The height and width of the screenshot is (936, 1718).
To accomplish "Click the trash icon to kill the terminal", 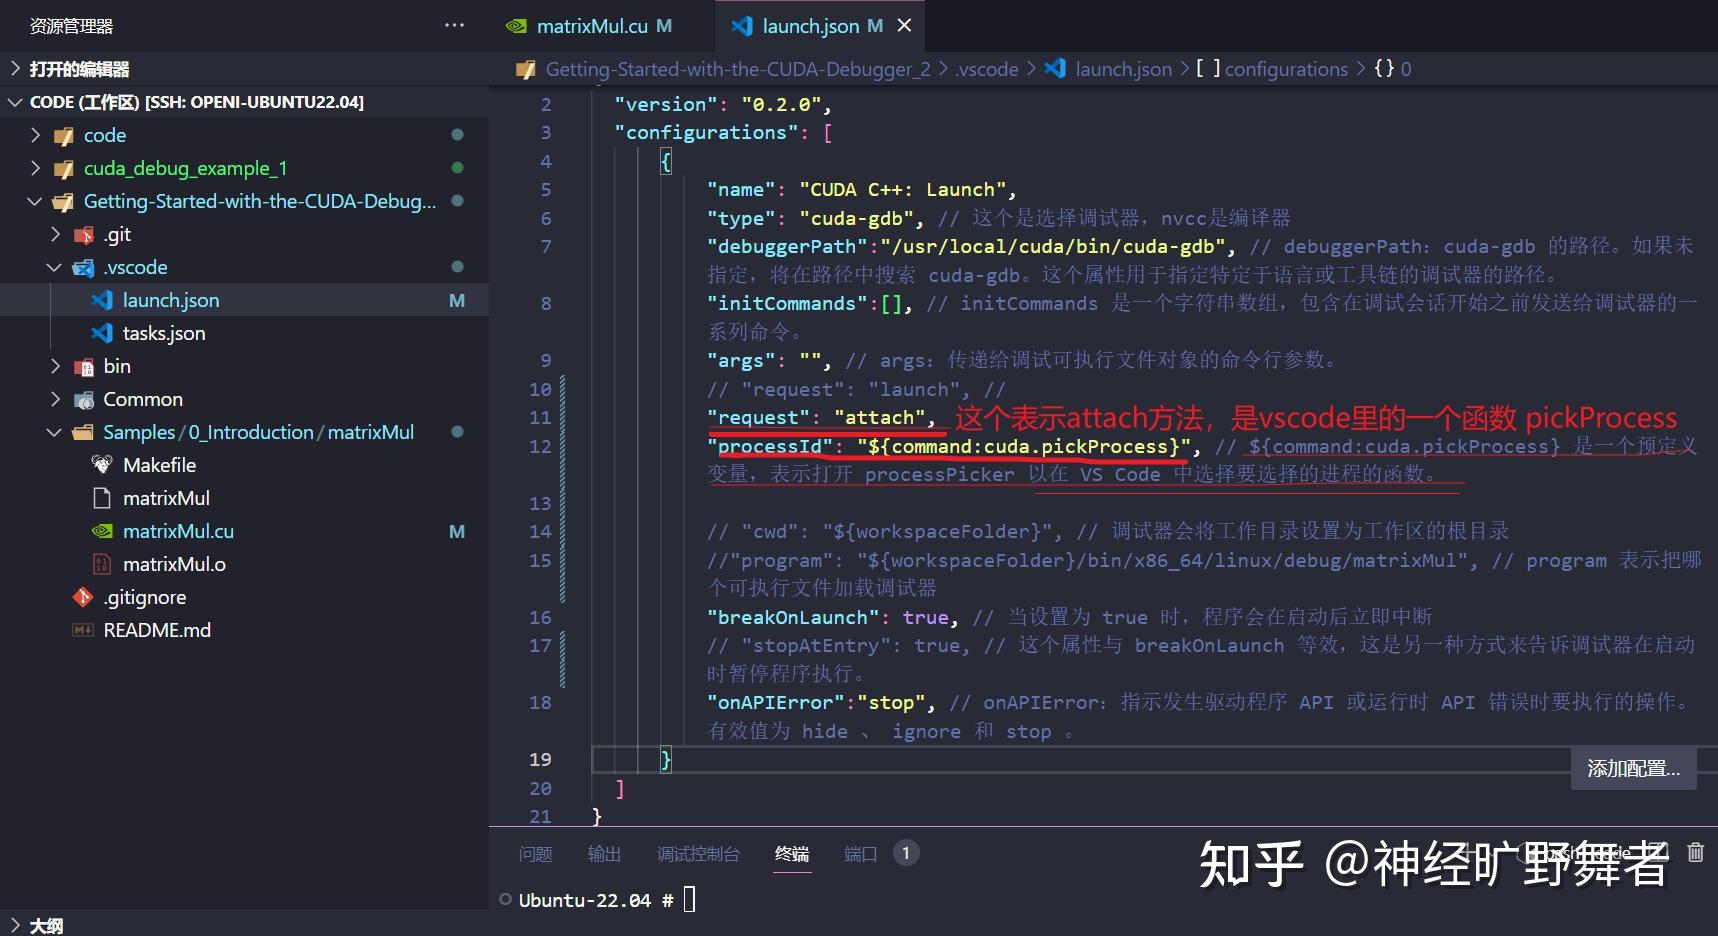I will pyautogui.click(x=1695, y=852).
